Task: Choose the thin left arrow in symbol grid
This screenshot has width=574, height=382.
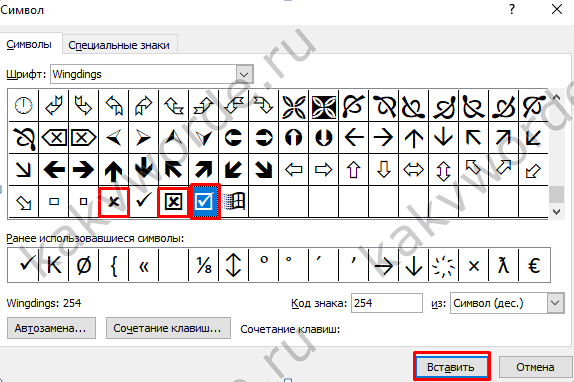Action: (x=354, y=138)
